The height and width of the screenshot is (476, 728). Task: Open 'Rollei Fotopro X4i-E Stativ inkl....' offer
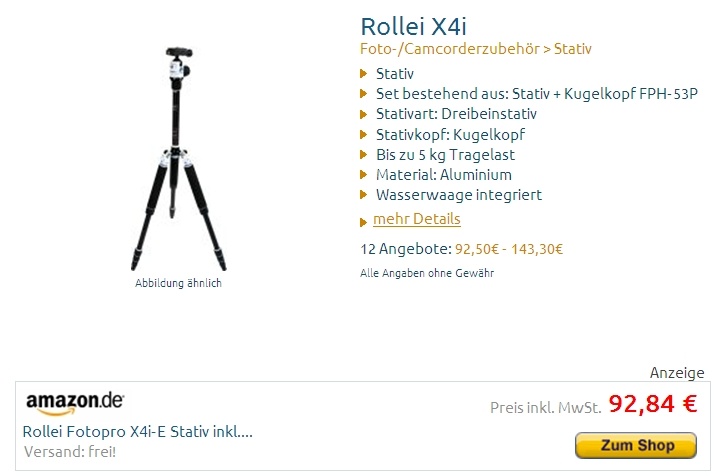[x=137, y=432]
